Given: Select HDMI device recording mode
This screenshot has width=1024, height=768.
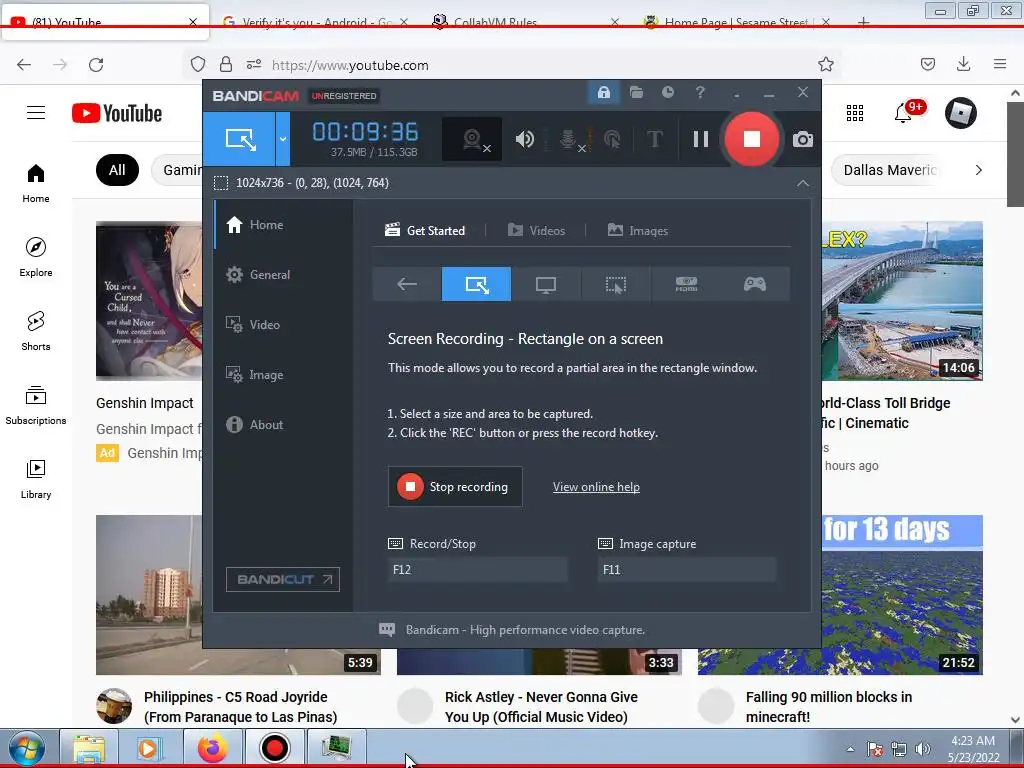Looking at the screenshot, I should click(x=686, y=284).
